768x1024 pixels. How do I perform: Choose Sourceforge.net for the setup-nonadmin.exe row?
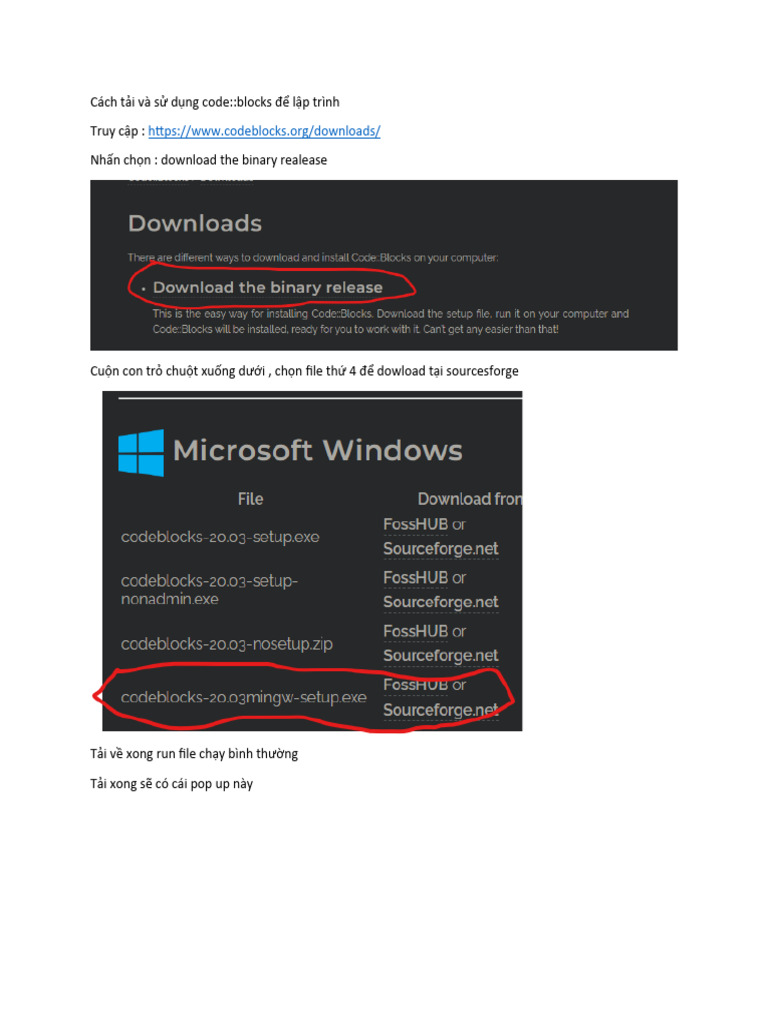(441, 602)
